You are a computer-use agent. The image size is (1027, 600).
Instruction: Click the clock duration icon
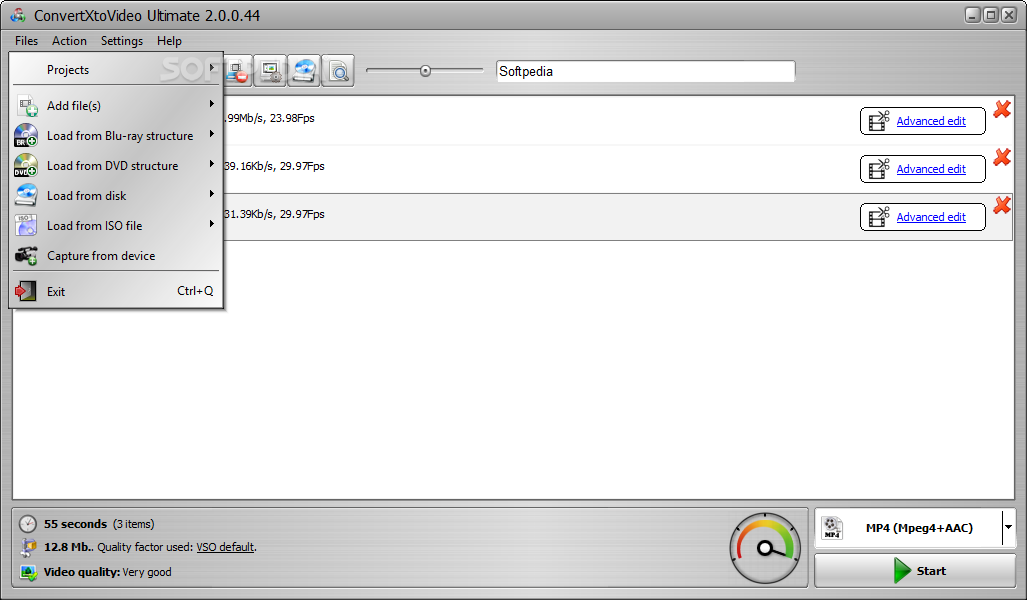28,524
